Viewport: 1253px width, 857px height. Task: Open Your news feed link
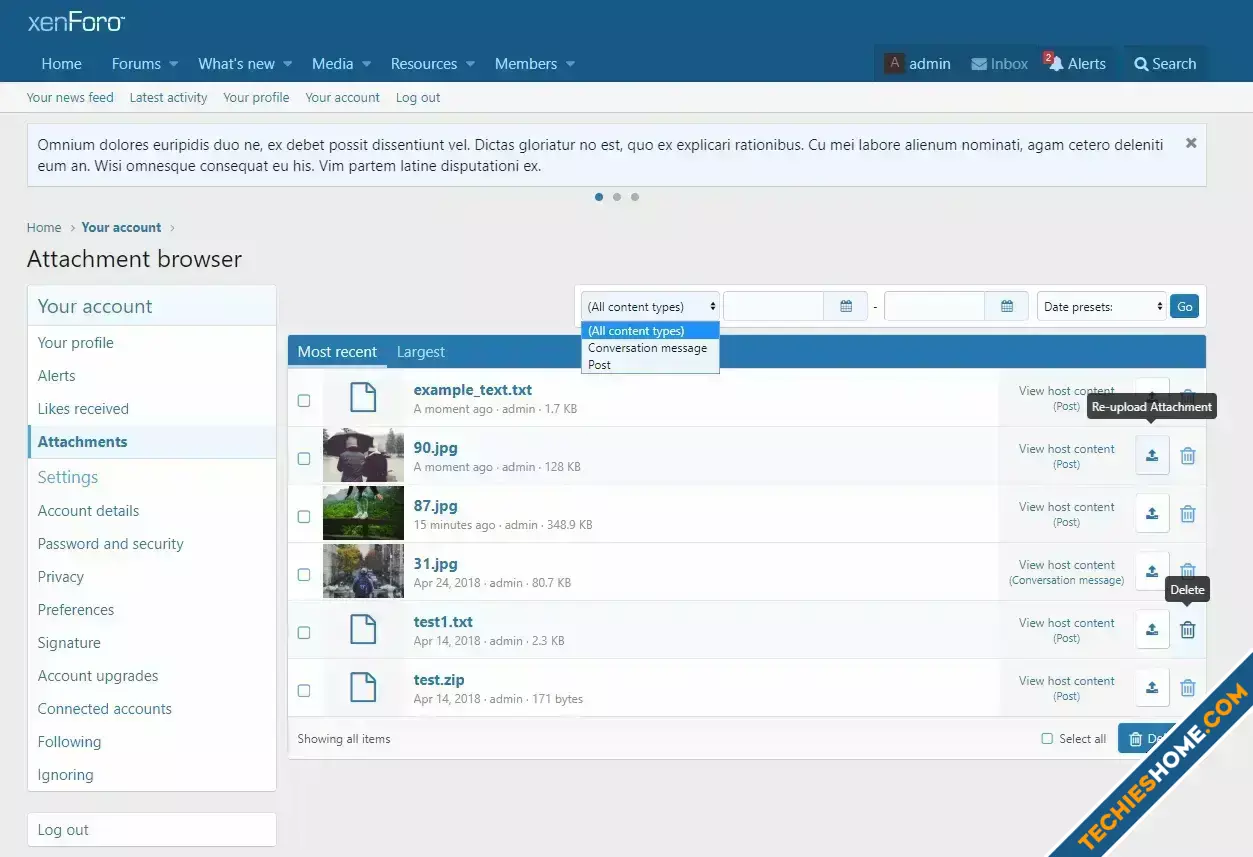[x=70, y=98]
